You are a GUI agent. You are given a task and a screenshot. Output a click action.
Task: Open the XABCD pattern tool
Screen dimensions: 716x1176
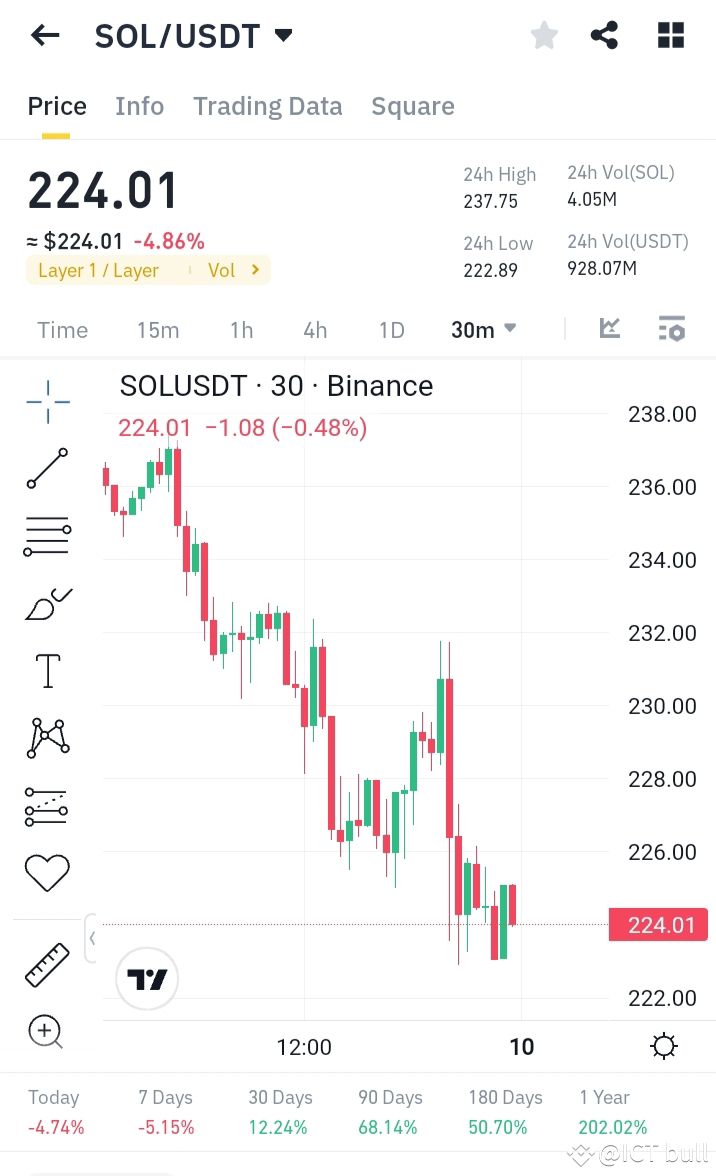(46, 737)
